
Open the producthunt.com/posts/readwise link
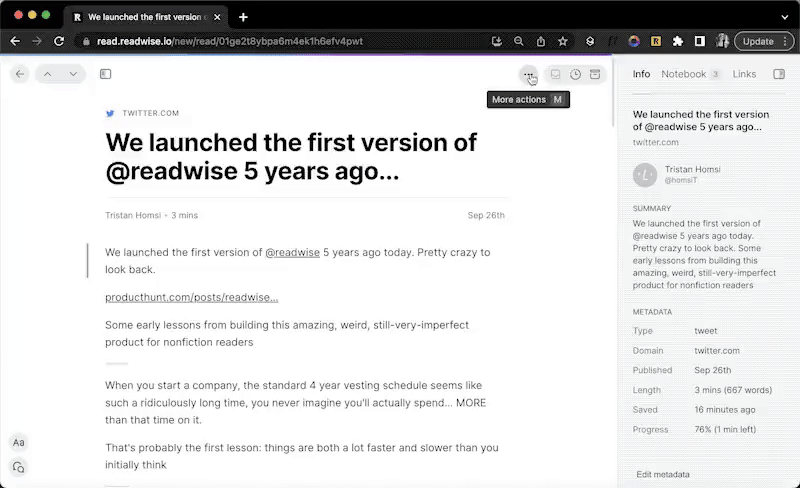[x=191, y=297]
